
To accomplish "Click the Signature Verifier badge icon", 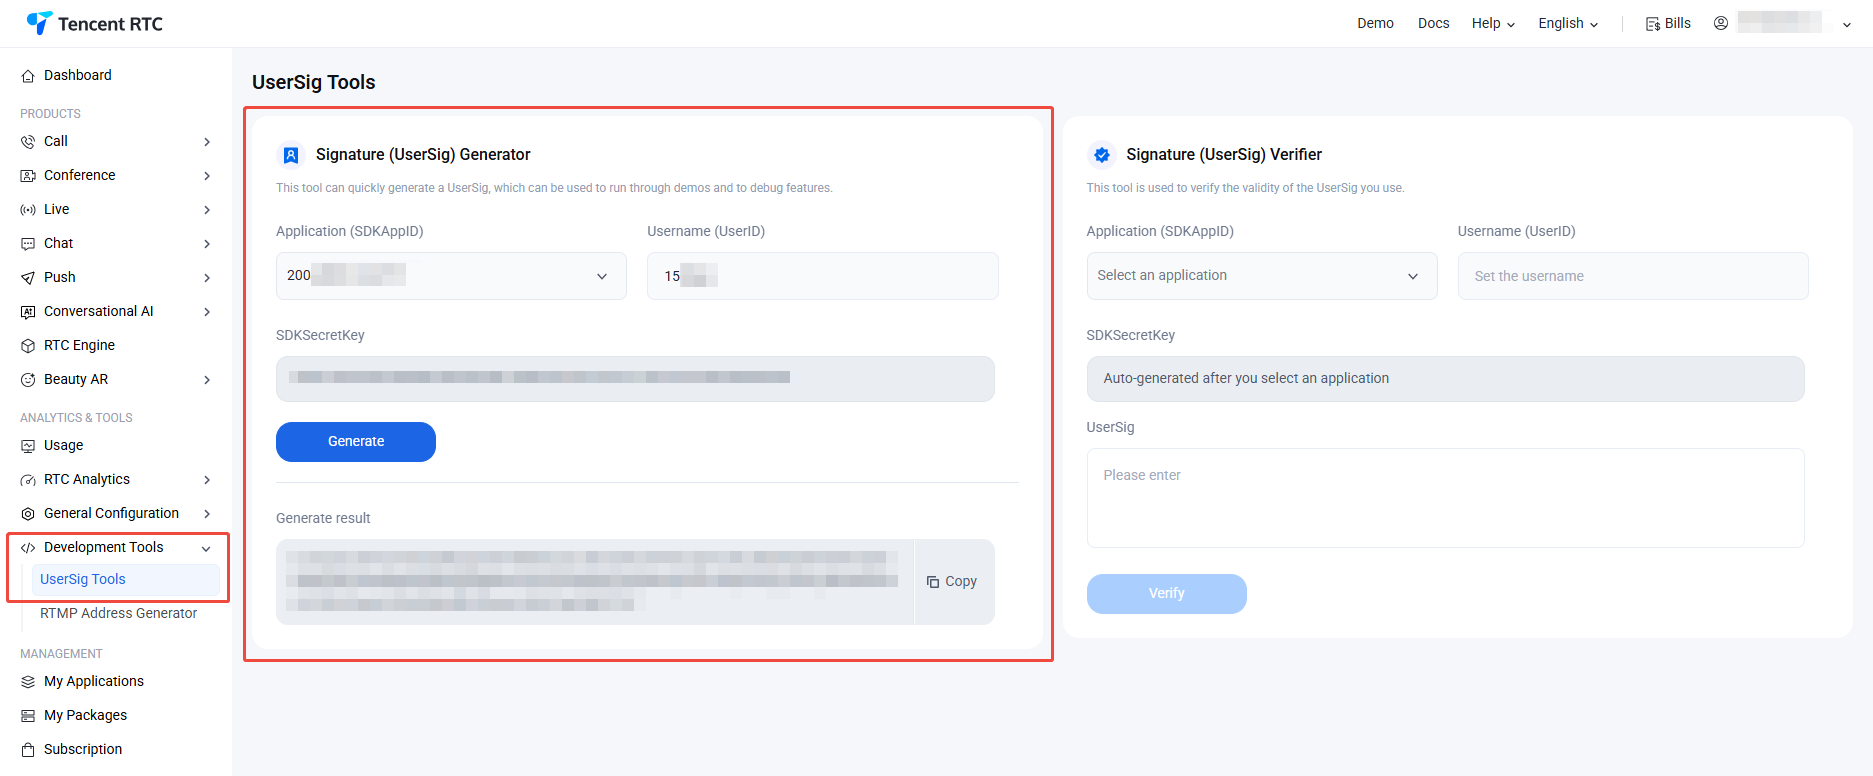I will pos(1102,155).
